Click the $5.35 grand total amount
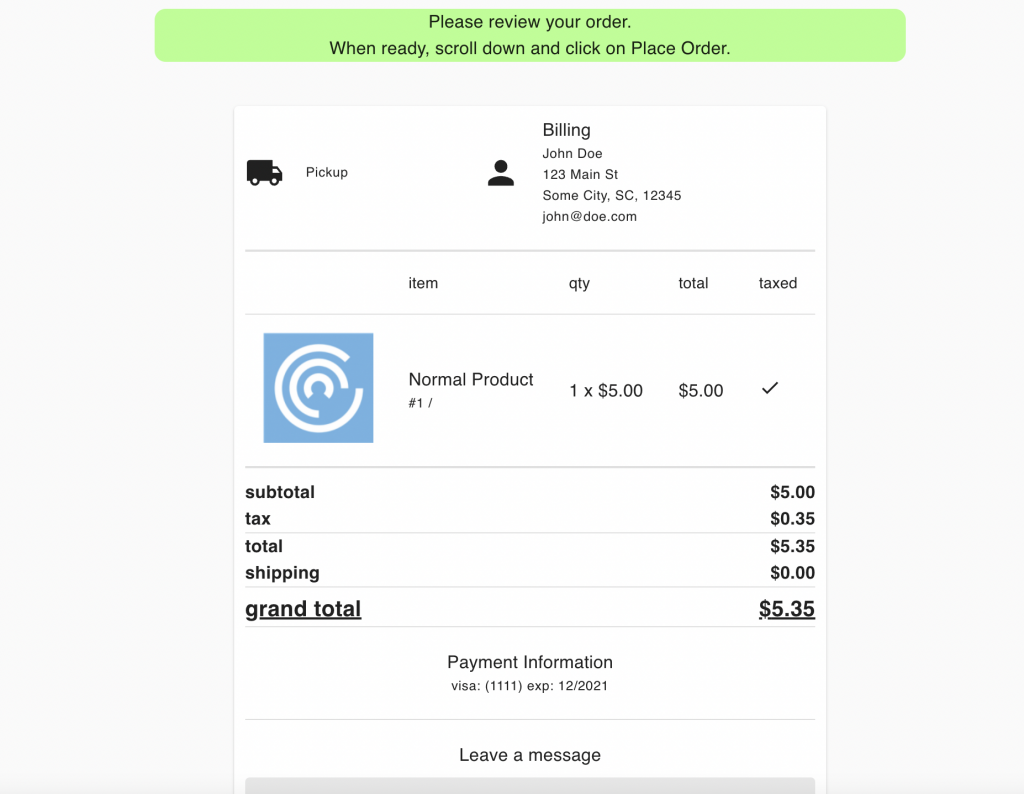This screenshot has width=1024, height=794. (786, 609)
